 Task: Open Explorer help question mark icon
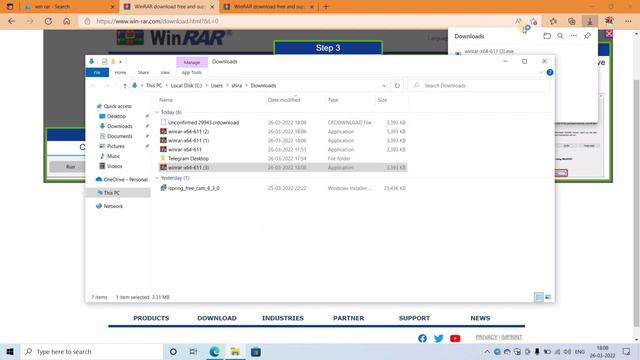(x=550, y=72)
